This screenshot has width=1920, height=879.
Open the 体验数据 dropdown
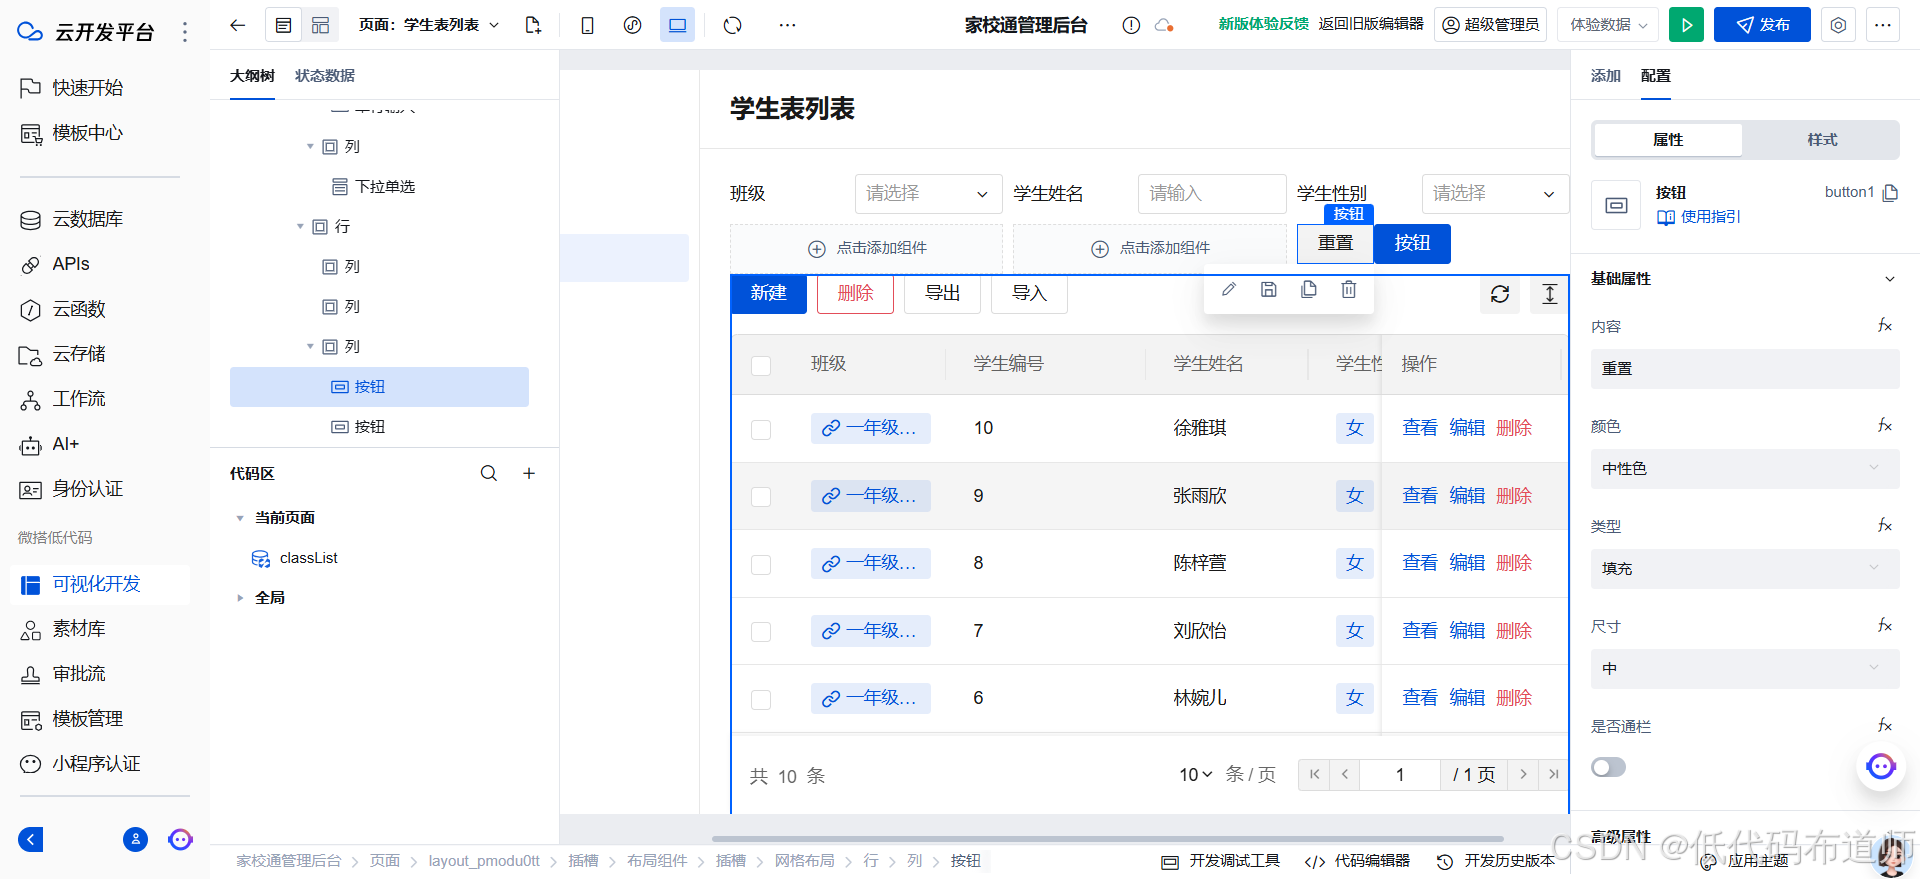tap(1608, 25)
